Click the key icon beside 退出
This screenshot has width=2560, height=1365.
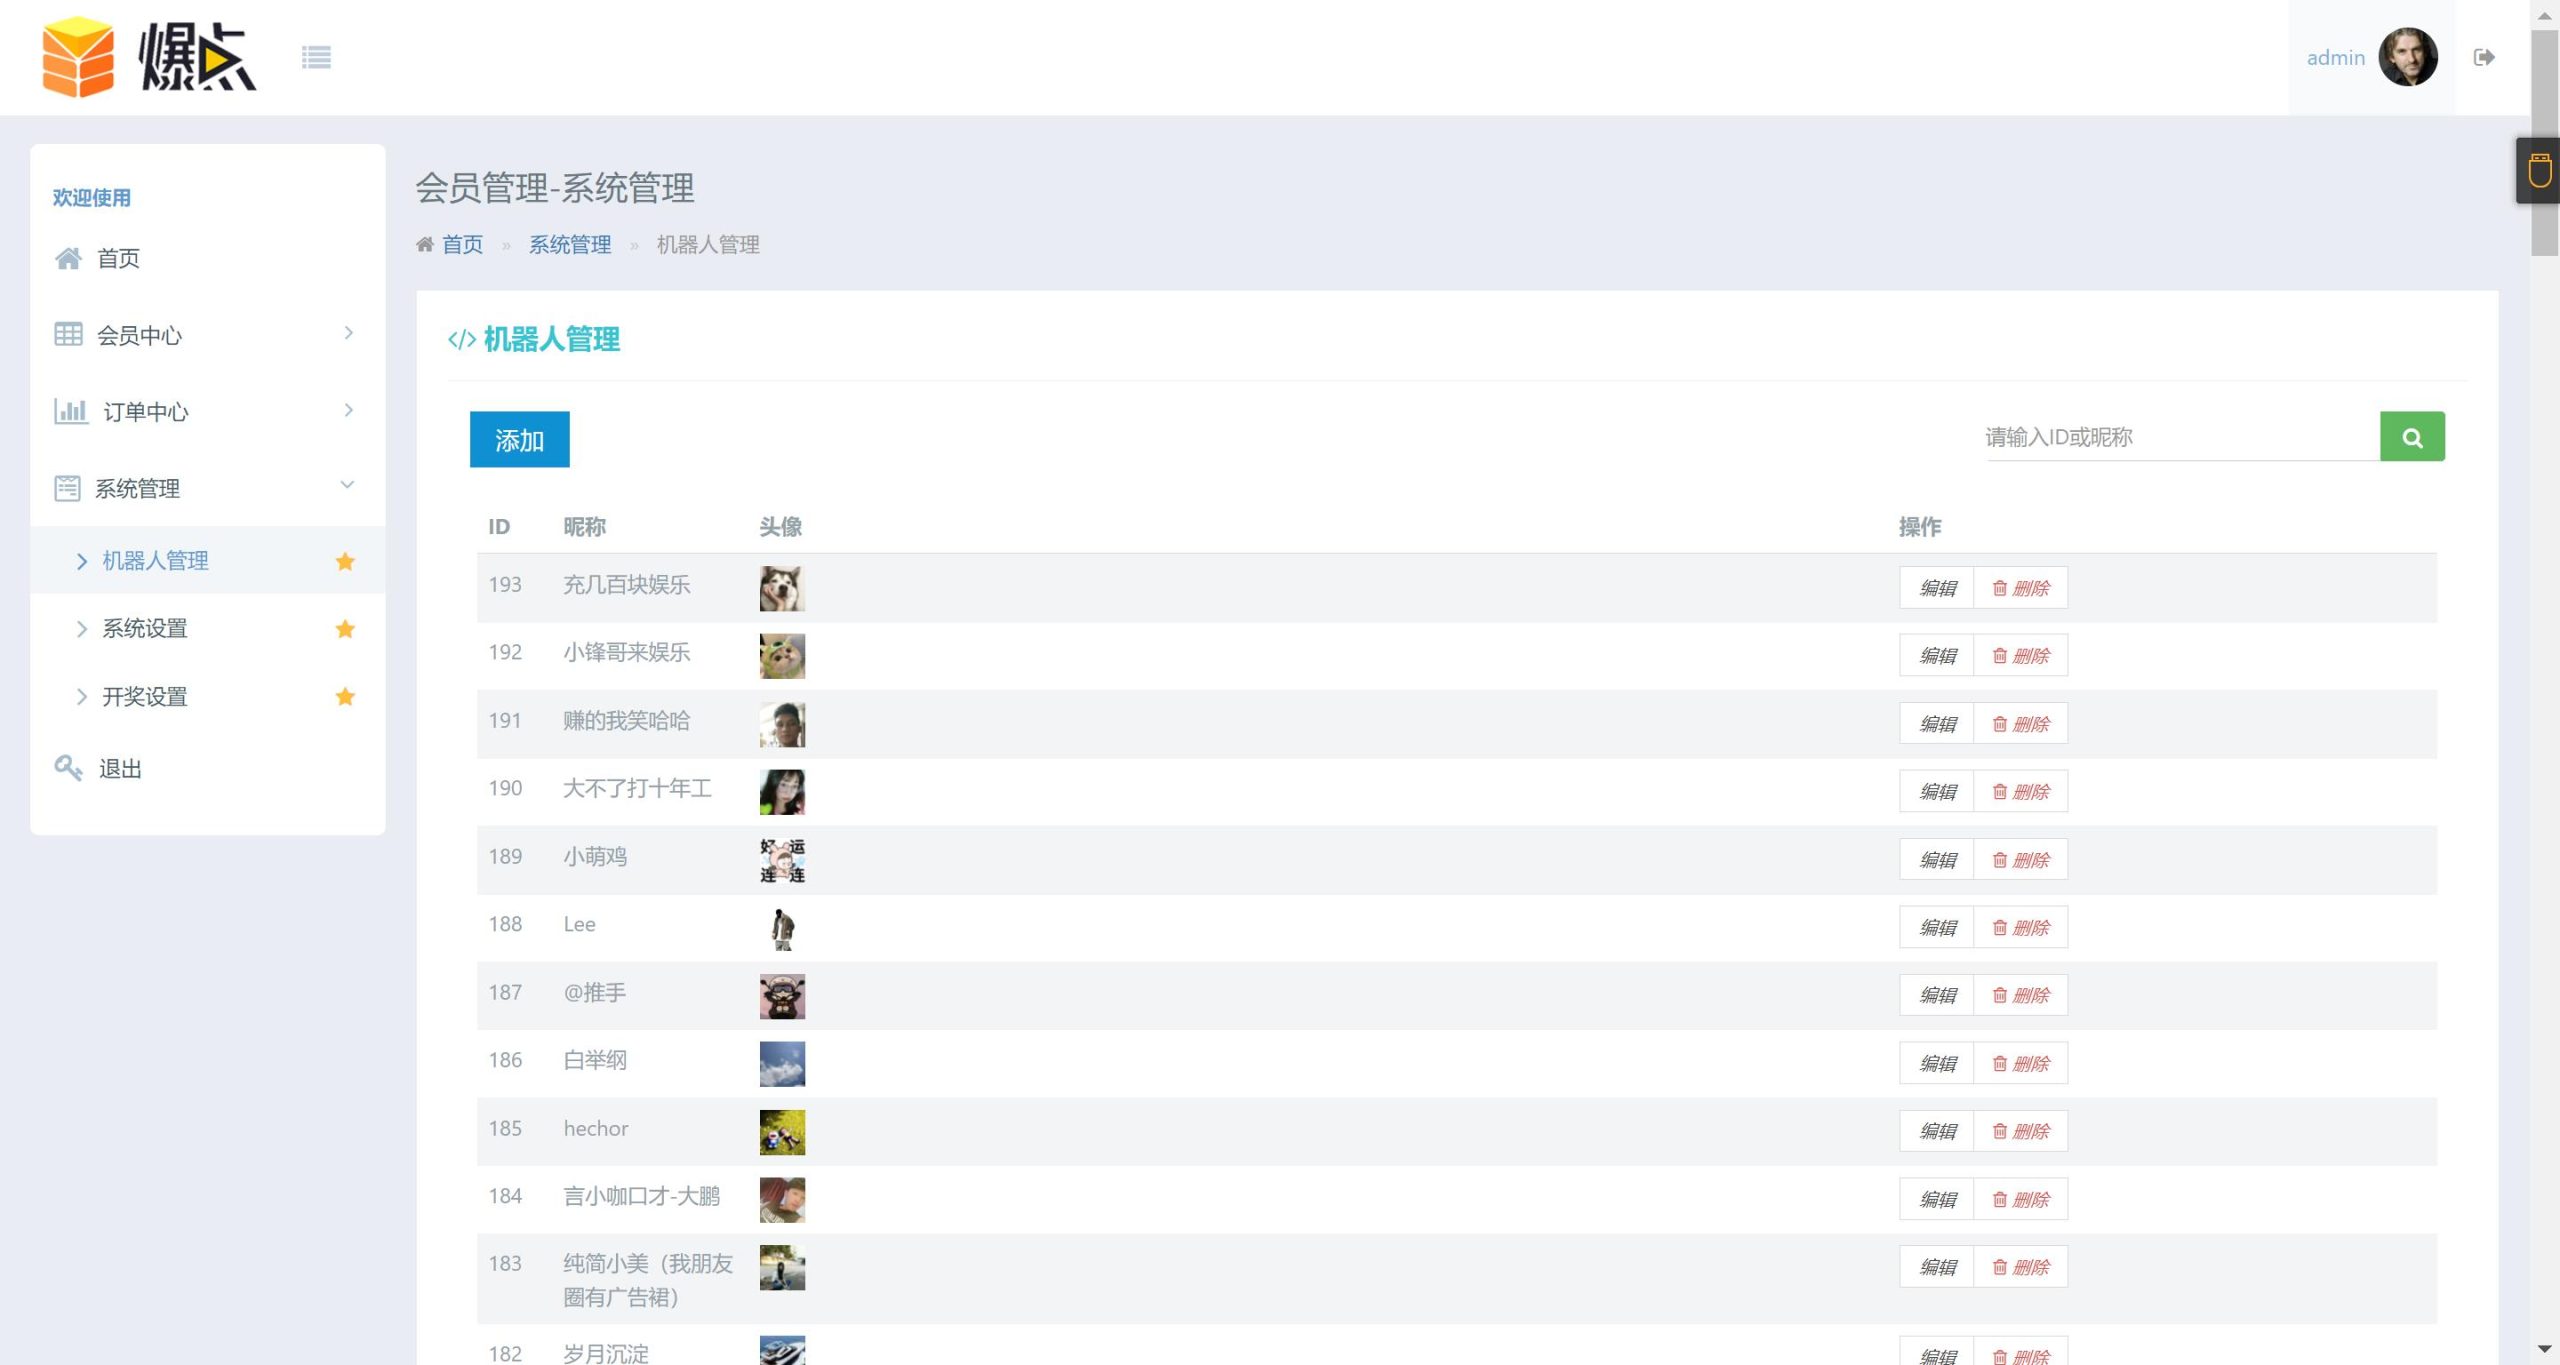click(68, 768)
